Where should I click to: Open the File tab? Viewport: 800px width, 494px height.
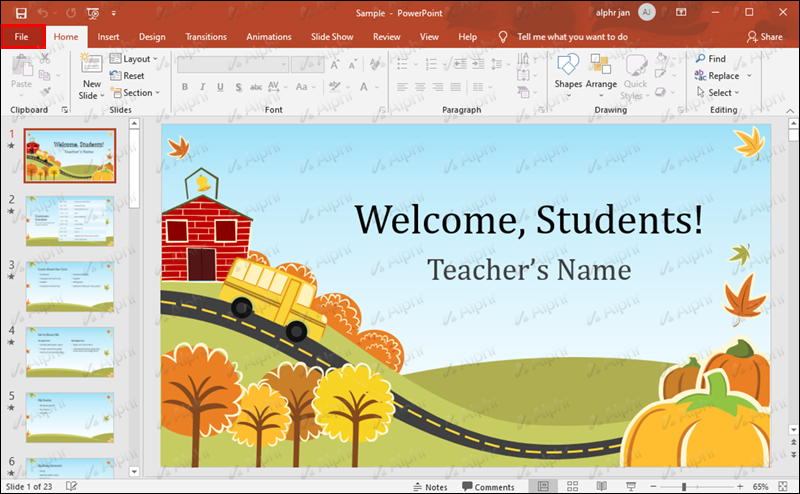[22, 37]
